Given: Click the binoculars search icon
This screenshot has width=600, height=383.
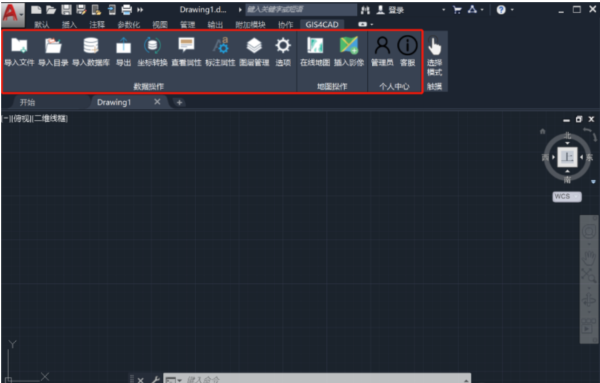Looking at the screenshot, I should [x=365, y=10].
